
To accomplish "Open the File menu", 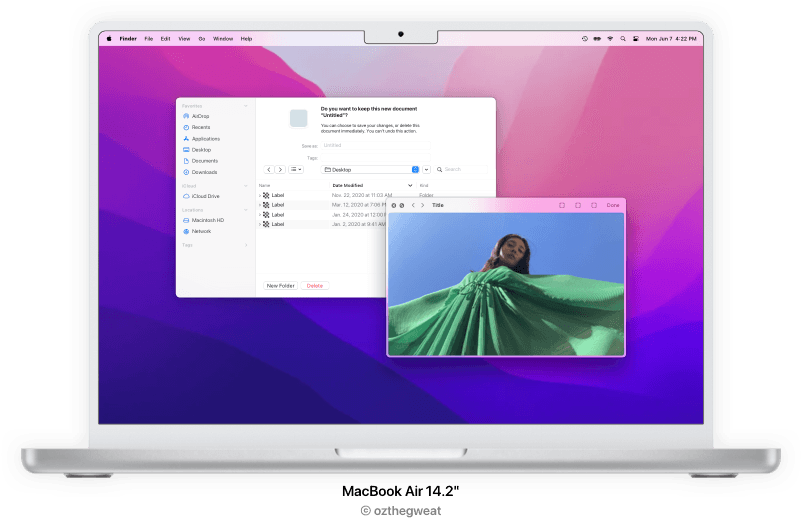I will tap(149, 38).
